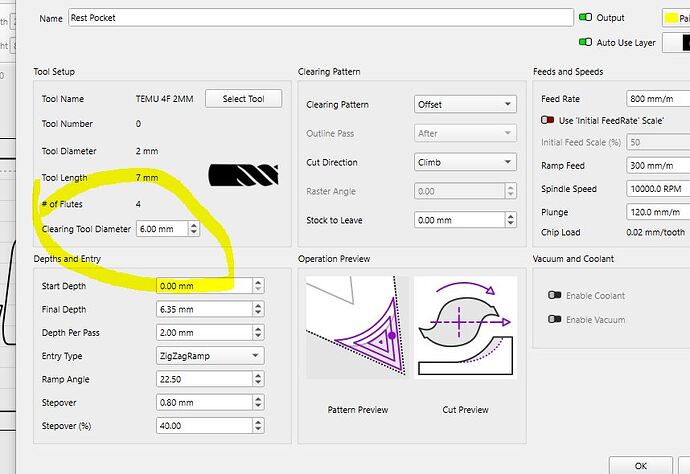The width and height of the screenshot is (690, 474).
Task: Click the Raster Angle stepper arrows
Action: pyautogui.click(x=510, y=191)
